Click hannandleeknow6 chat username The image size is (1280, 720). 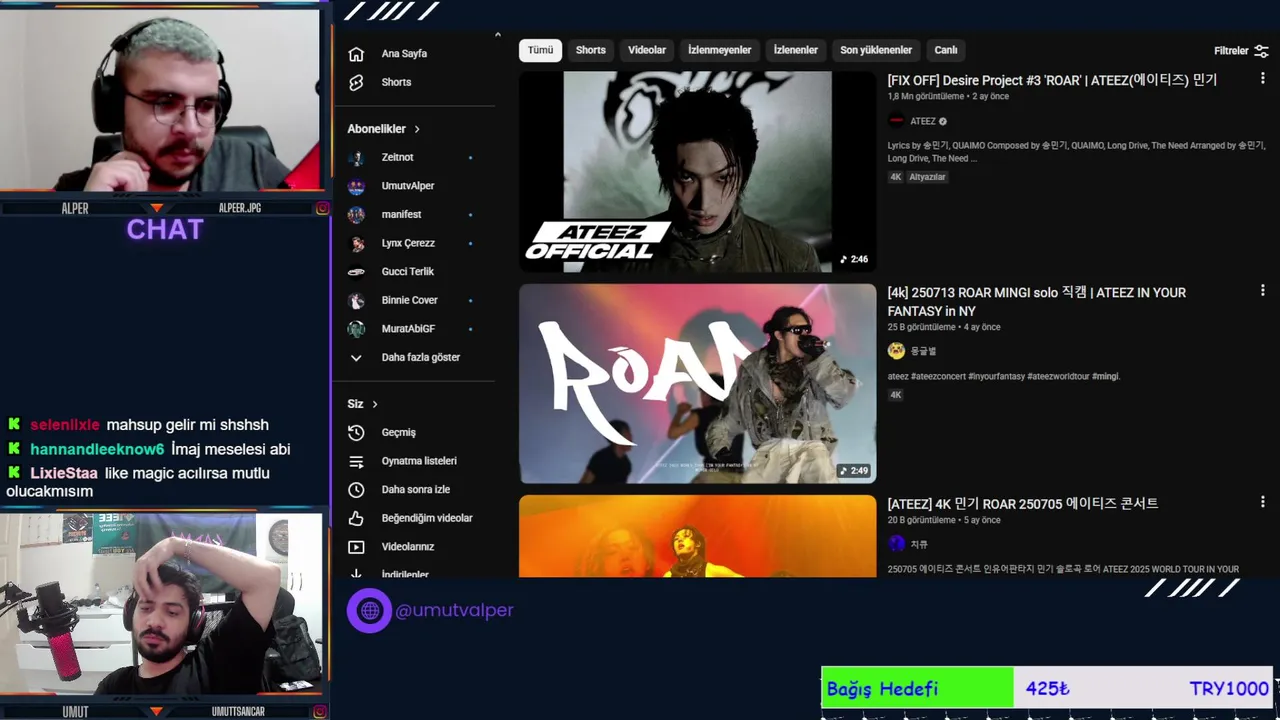[97, 450]
